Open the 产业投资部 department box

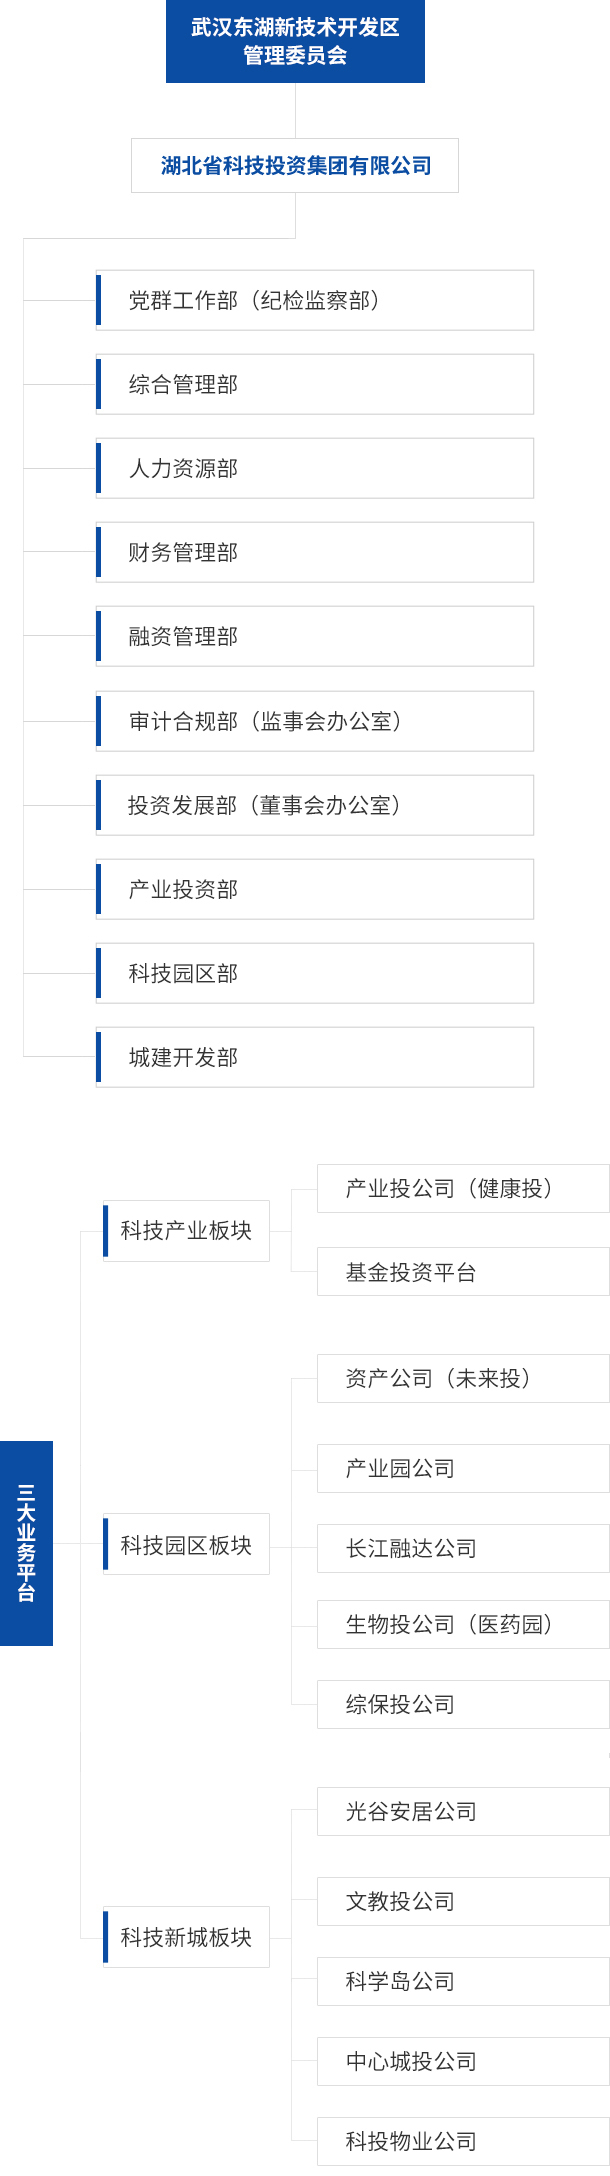(314, 889)
